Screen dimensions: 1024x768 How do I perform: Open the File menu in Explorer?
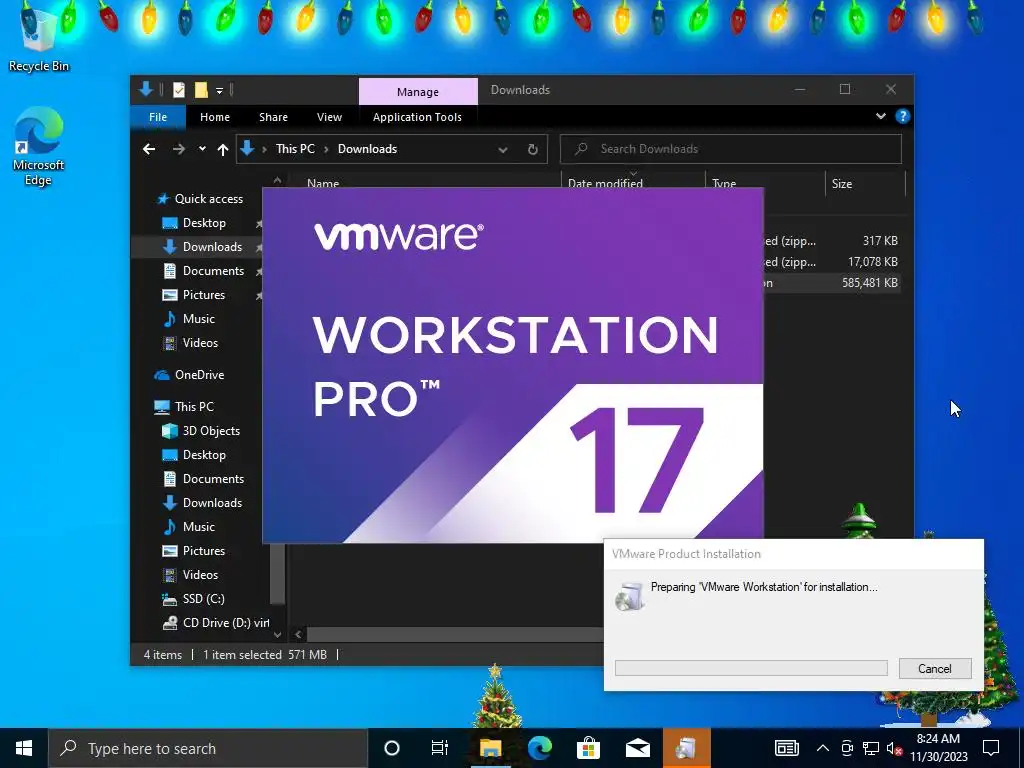tap(158, 117)
